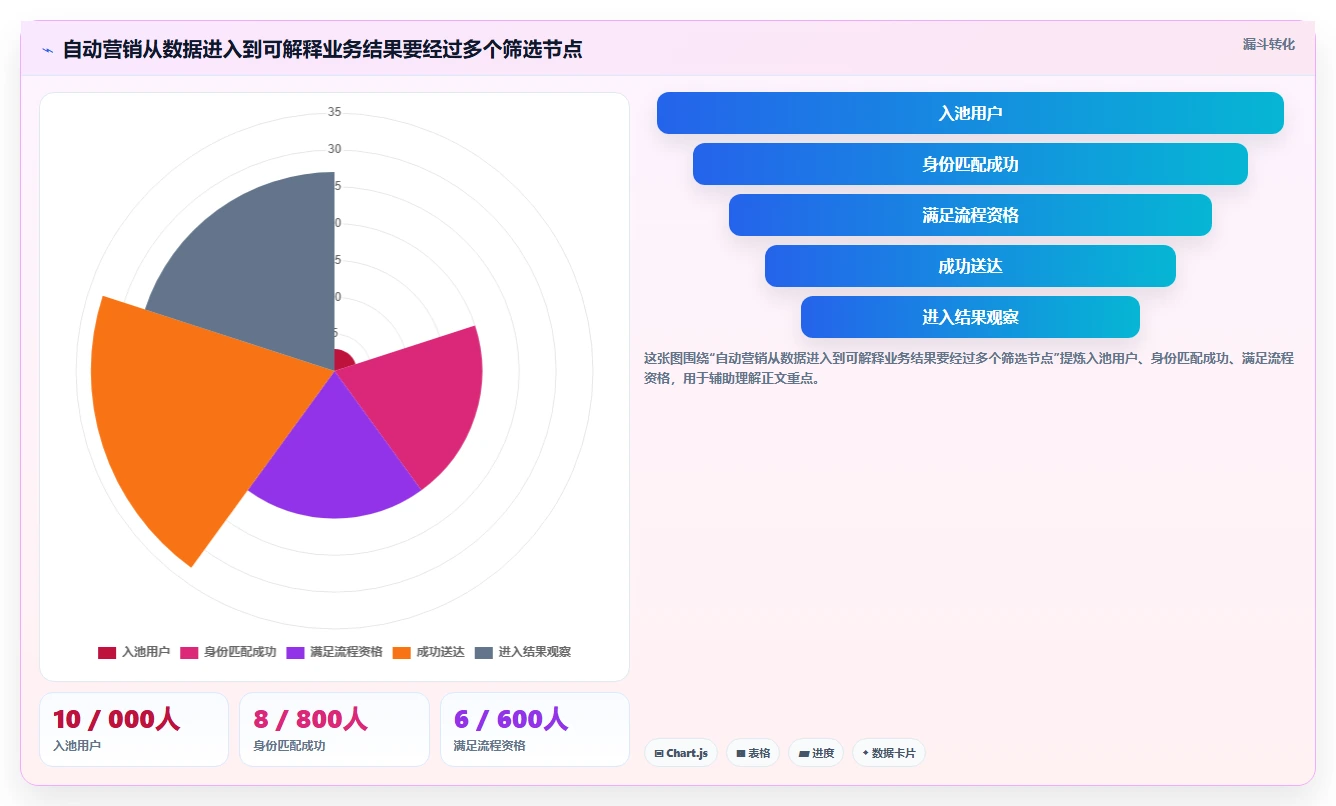
Task: Click the 数据卡片 tag
Action: [x=889, y=753]
